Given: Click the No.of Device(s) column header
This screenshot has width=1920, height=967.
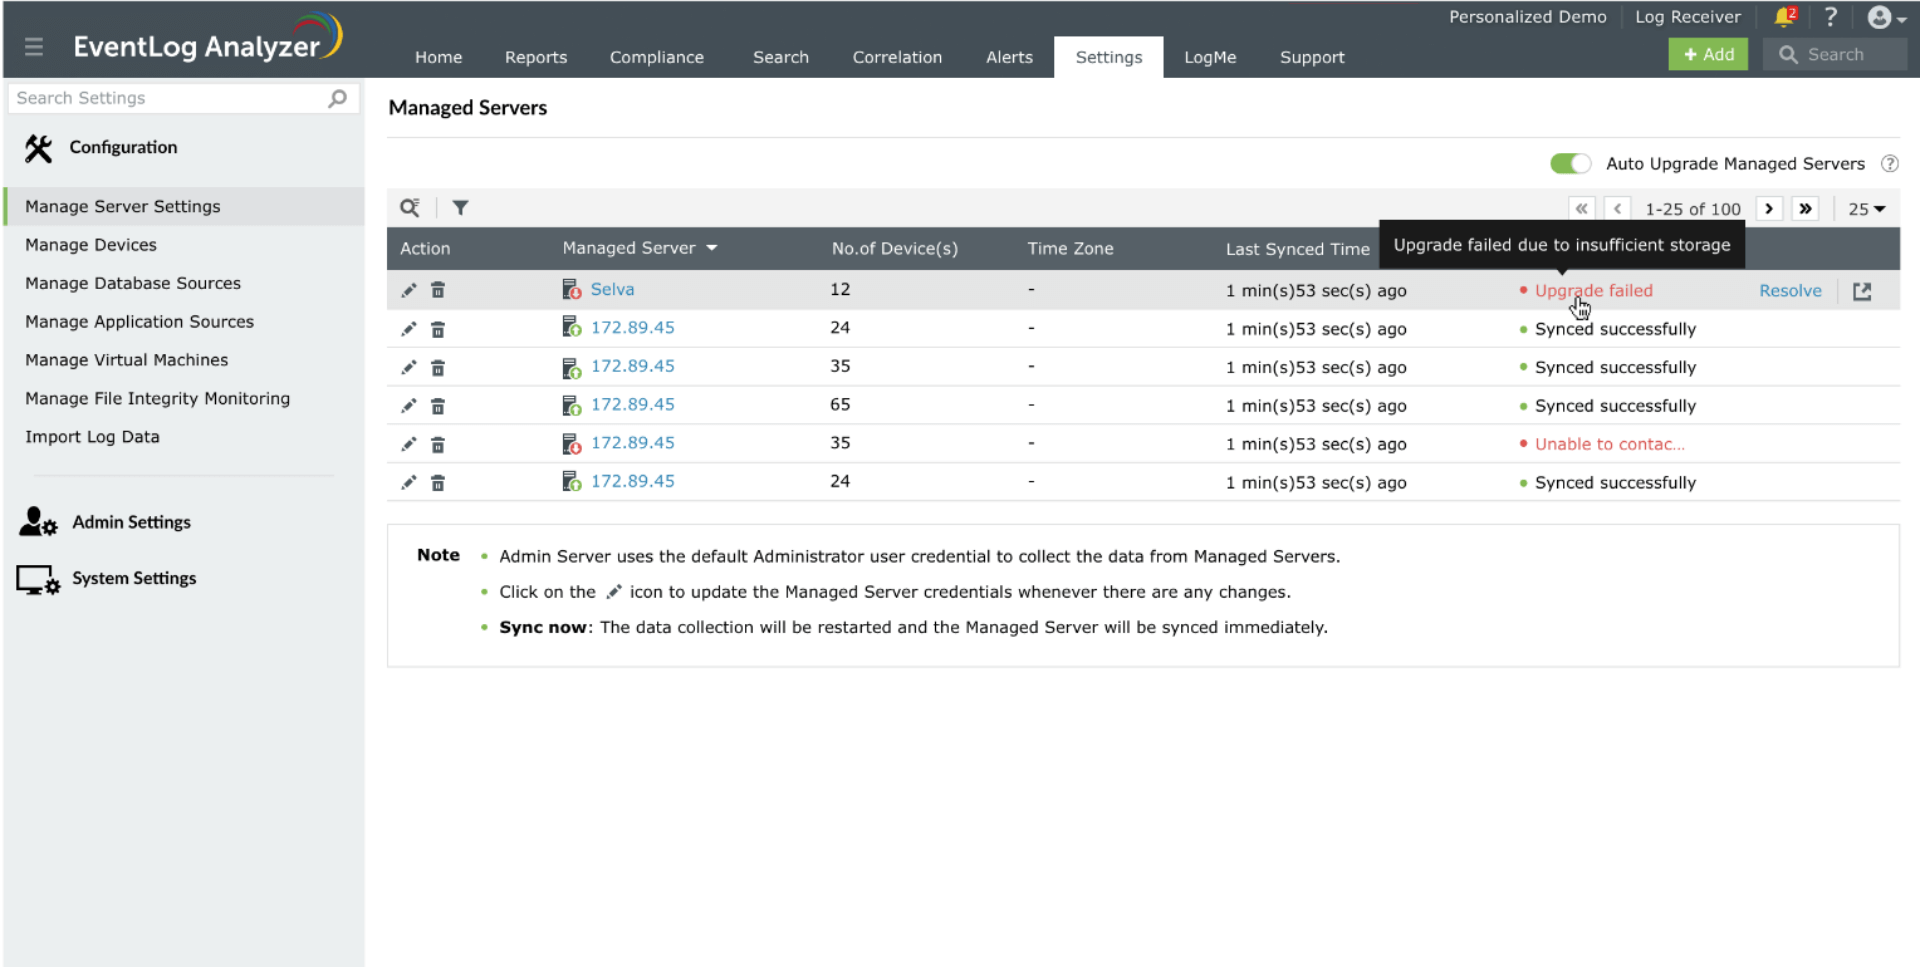Looking at the screenshot, I should 894,248.
